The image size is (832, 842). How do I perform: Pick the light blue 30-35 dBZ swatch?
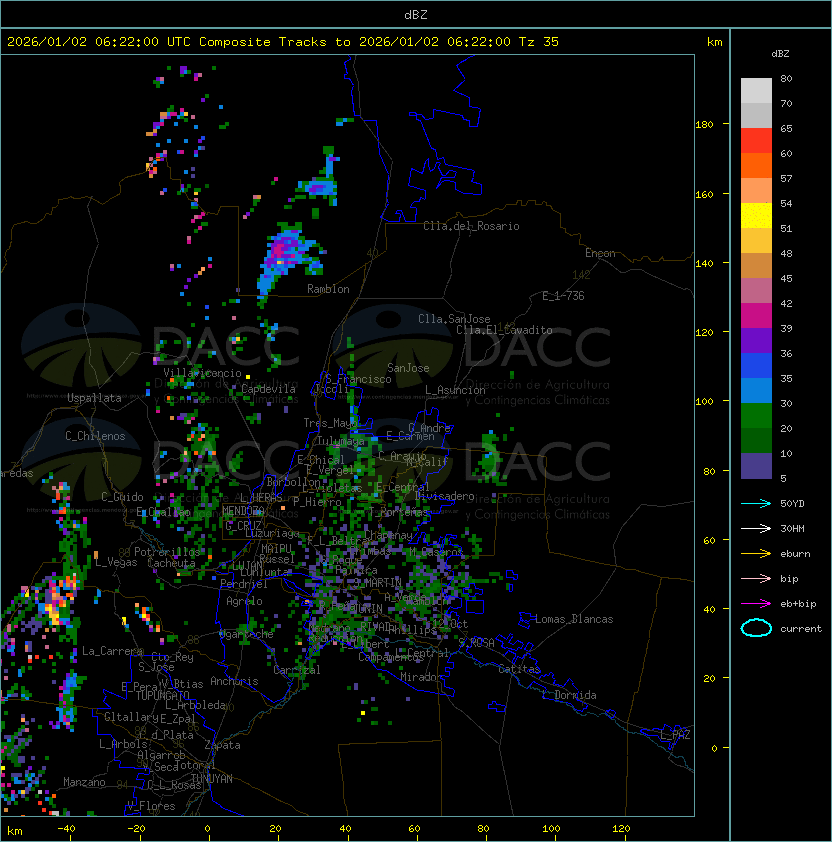[x=756, y=390]
